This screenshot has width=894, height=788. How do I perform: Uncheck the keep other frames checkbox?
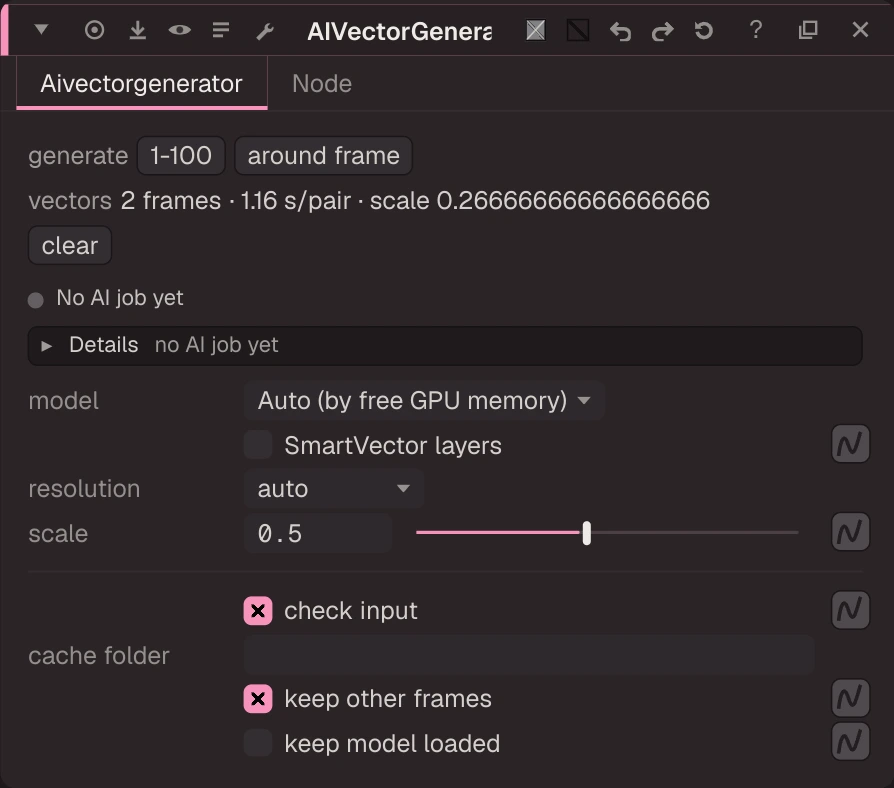(x=258, y=698)
